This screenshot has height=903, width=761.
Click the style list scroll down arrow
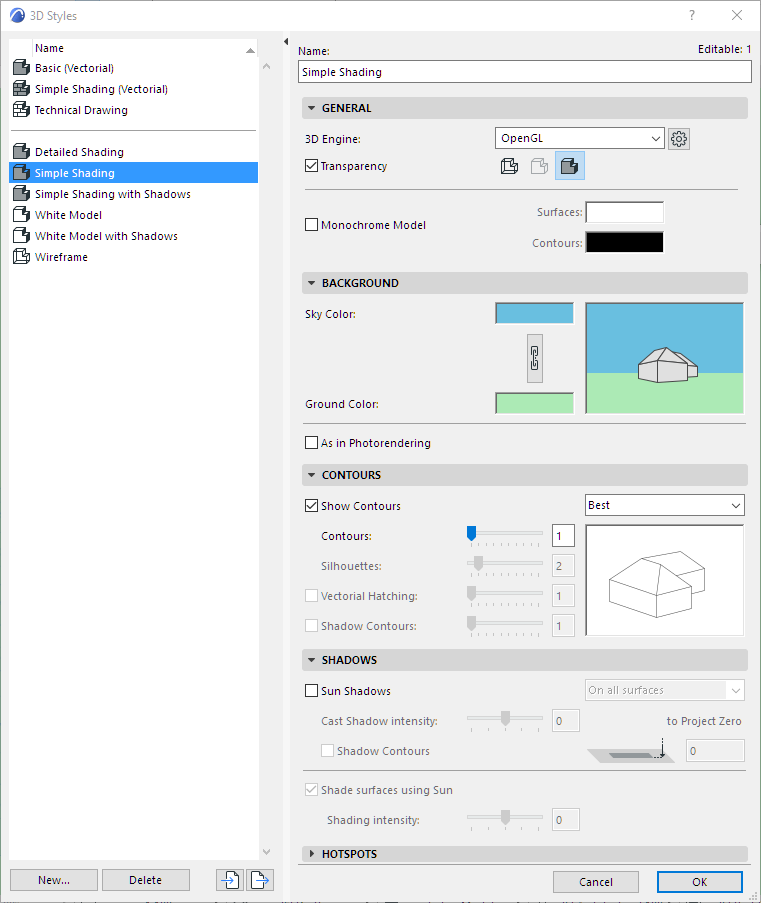coord(266,852)
